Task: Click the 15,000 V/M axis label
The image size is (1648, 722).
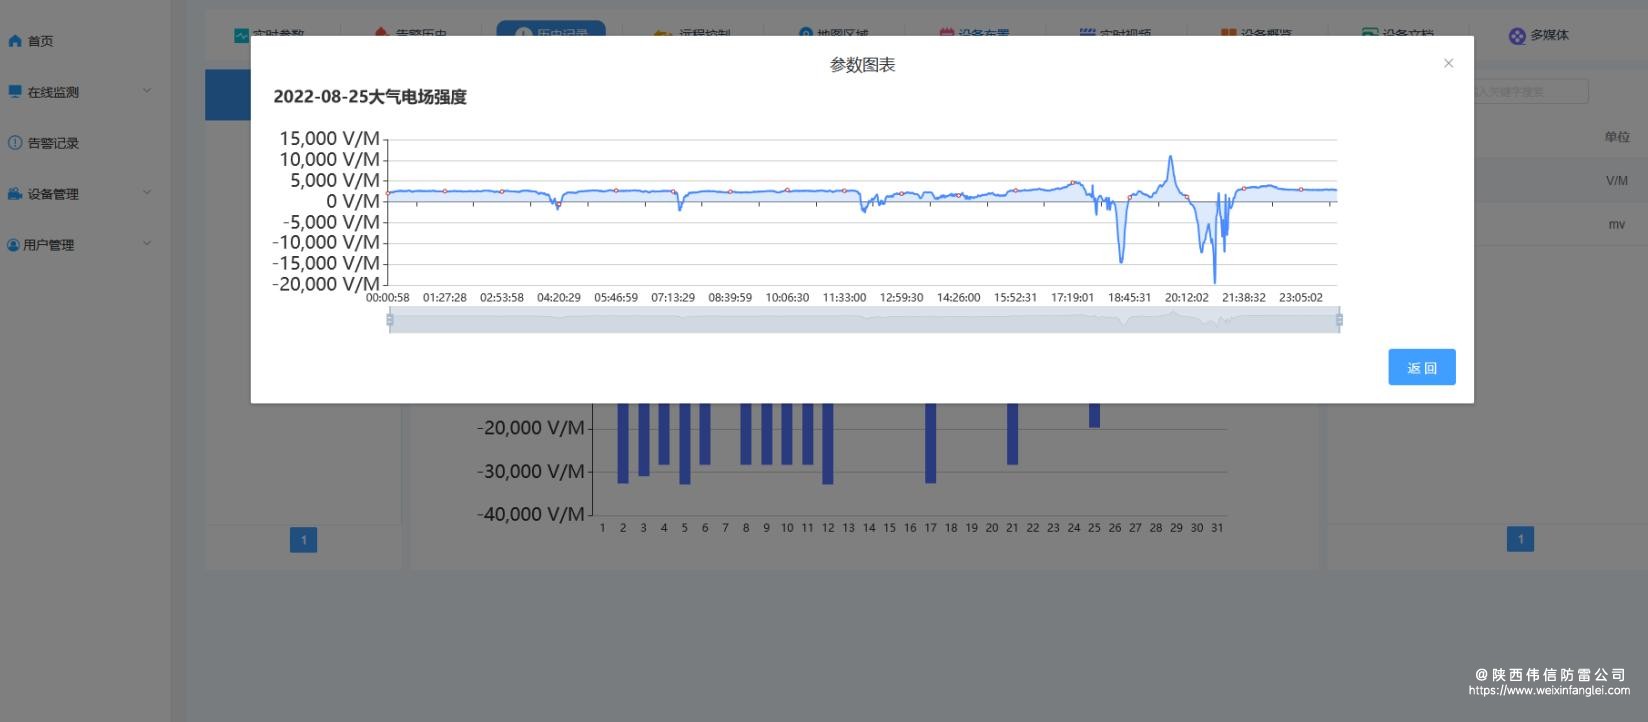Action: 329,139
